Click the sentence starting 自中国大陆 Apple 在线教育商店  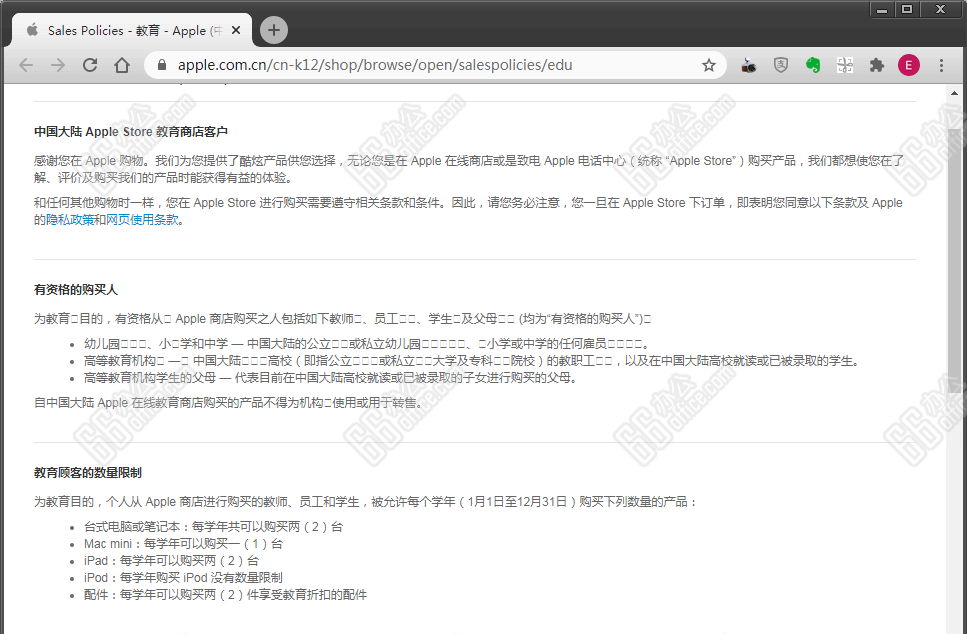(229, 403)
